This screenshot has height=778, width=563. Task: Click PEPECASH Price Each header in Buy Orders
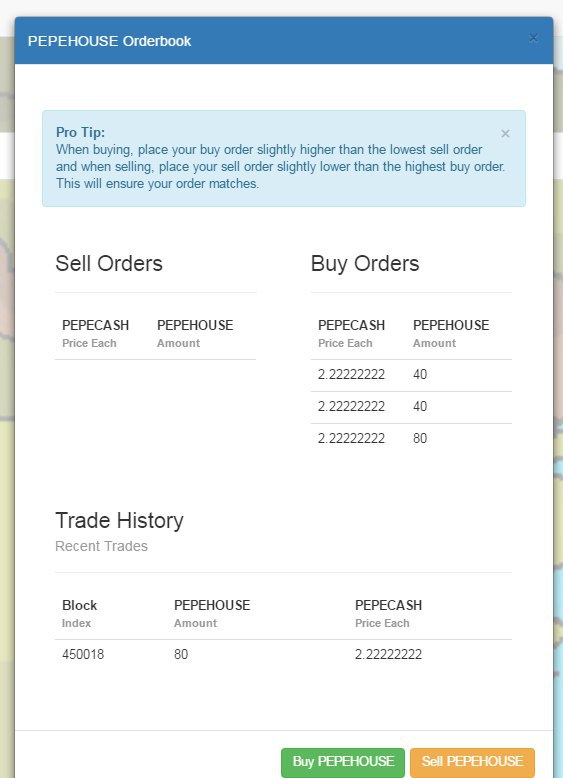(x=351, y=333)
